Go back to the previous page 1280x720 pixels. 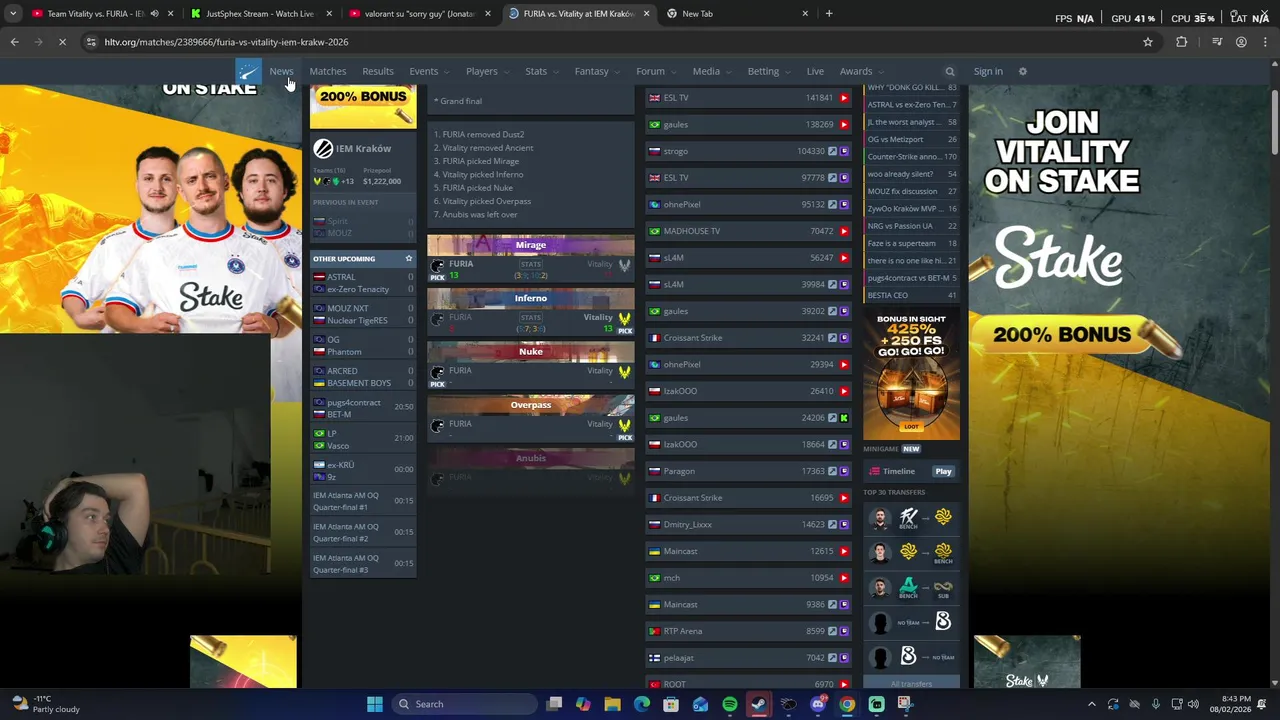pyautogui.click(x=14, y=42)
